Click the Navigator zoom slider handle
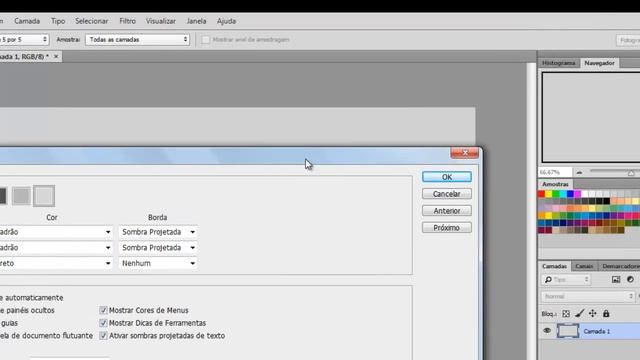Screen dimensions: 640x360 coord(631,173)
